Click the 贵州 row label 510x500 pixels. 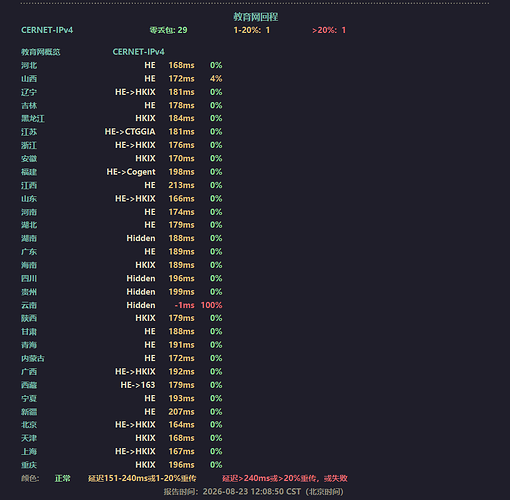coord(29,292)
